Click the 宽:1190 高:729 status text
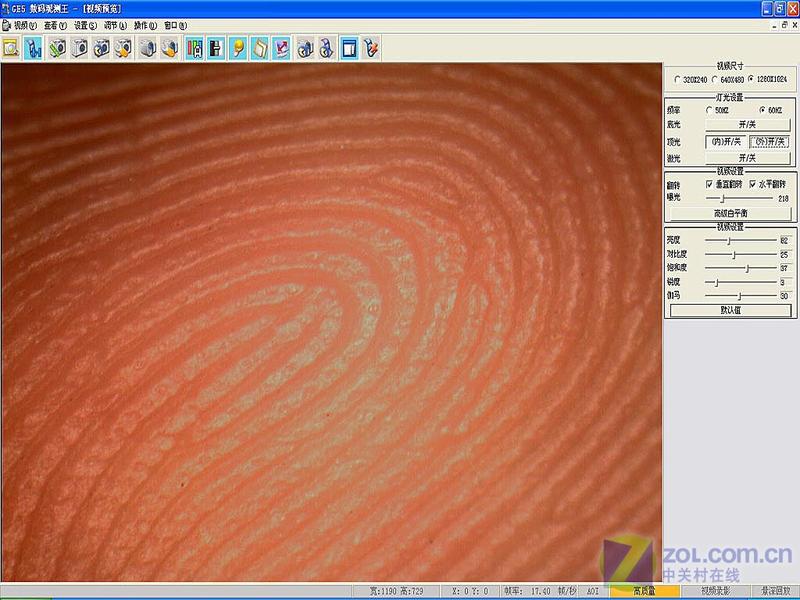 [x=396, y=591]
